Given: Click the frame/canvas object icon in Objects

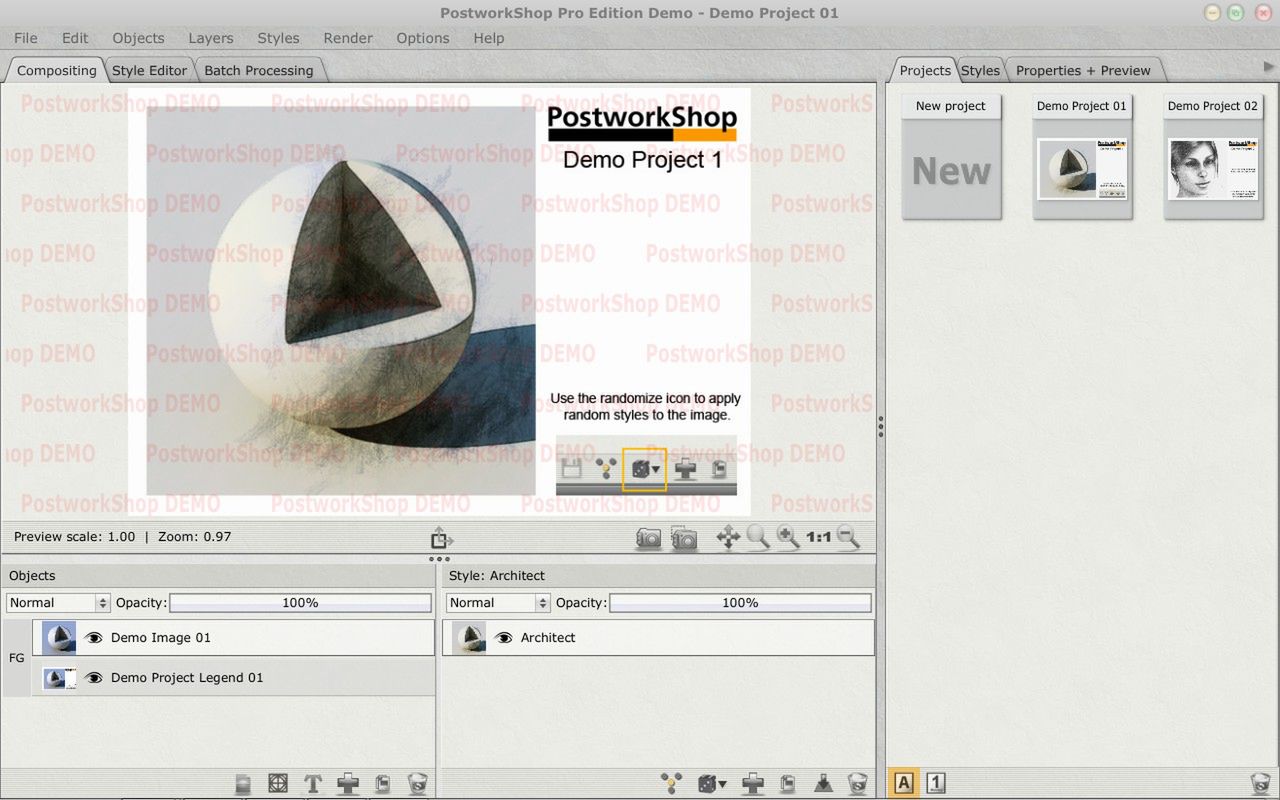Looking at the screenshot, I should click(278, 785).
